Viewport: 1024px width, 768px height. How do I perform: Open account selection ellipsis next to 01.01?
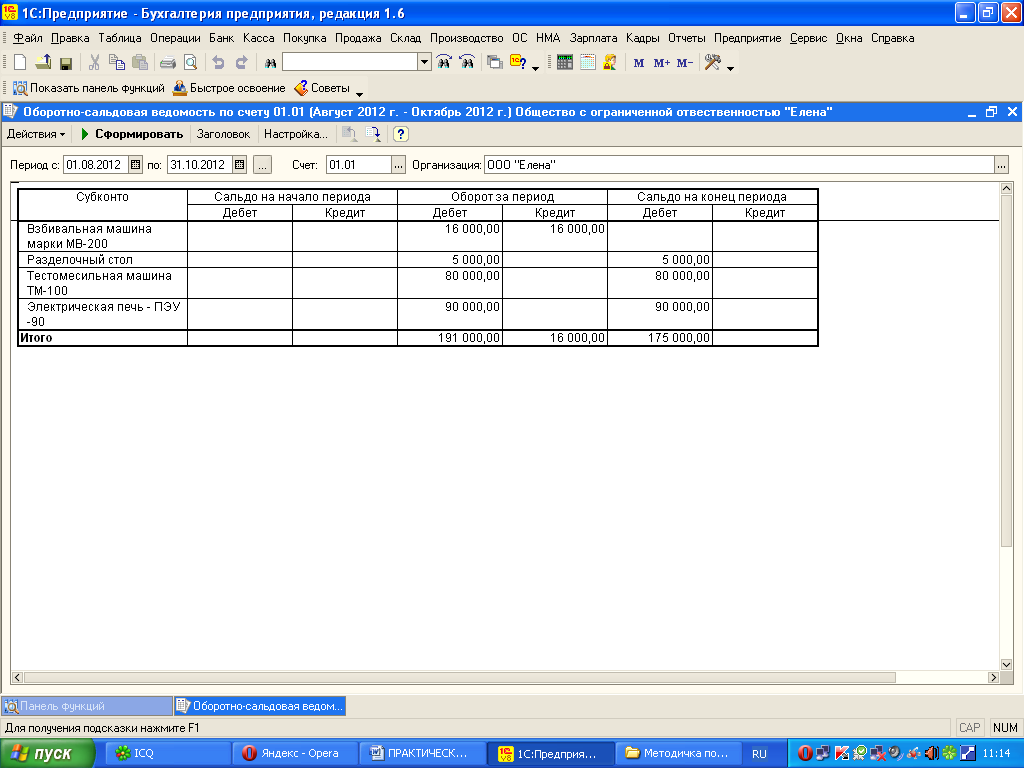click(398, 165)
